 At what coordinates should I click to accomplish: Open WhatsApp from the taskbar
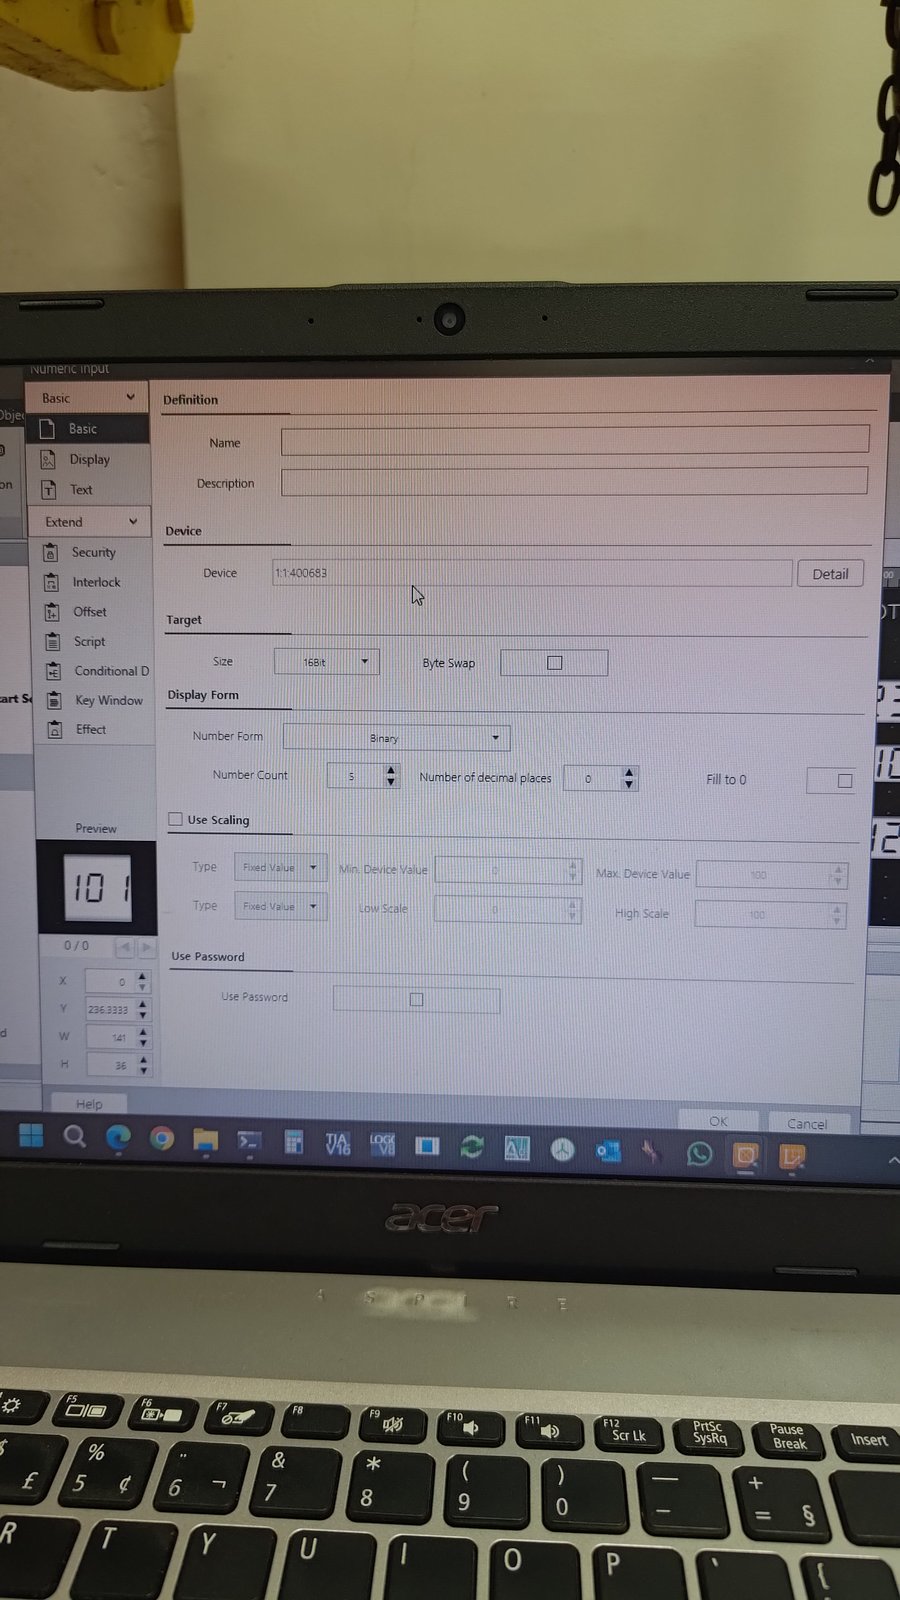coord(699,1154)
